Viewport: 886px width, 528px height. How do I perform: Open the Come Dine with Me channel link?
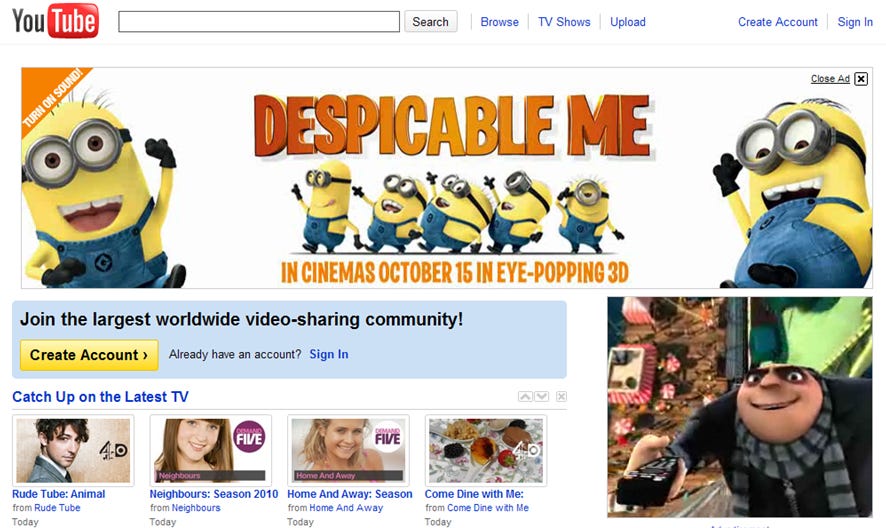[x=488, y=508]
